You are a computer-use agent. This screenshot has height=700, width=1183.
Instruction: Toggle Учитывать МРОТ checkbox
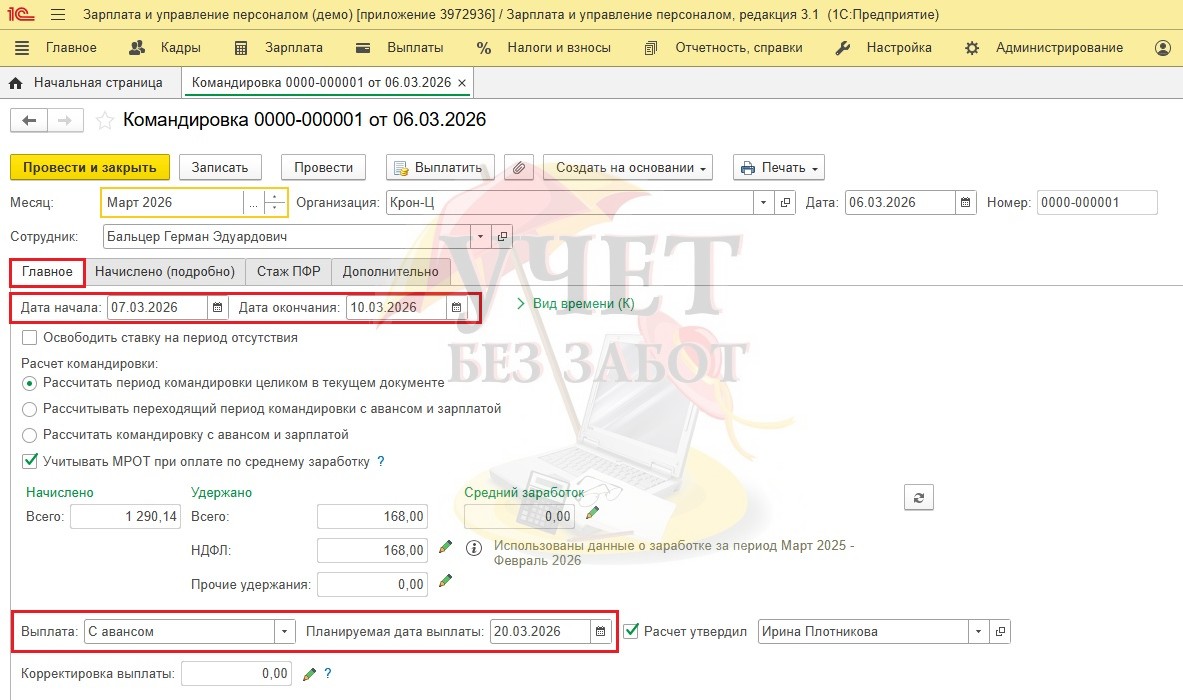pos(29,461)
